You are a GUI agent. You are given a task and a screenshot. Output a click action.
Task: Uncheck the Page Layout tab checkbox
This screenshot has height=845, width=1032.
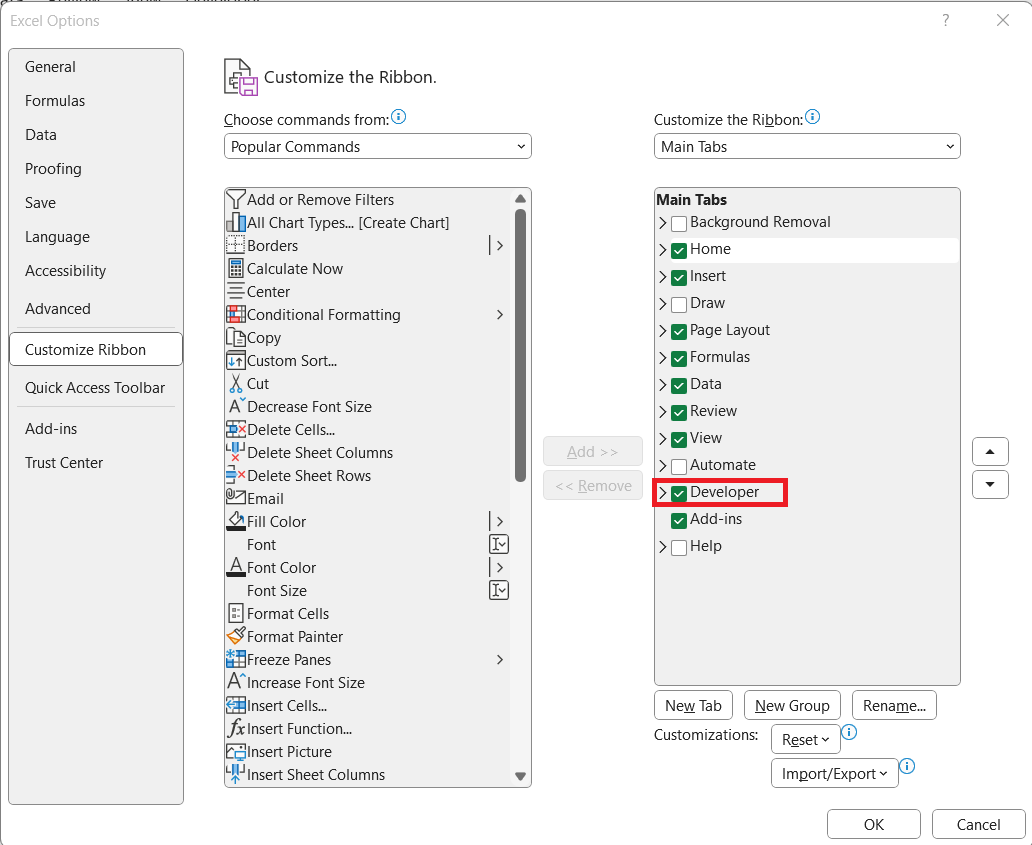pyautogui.click(x=679, y=331)
